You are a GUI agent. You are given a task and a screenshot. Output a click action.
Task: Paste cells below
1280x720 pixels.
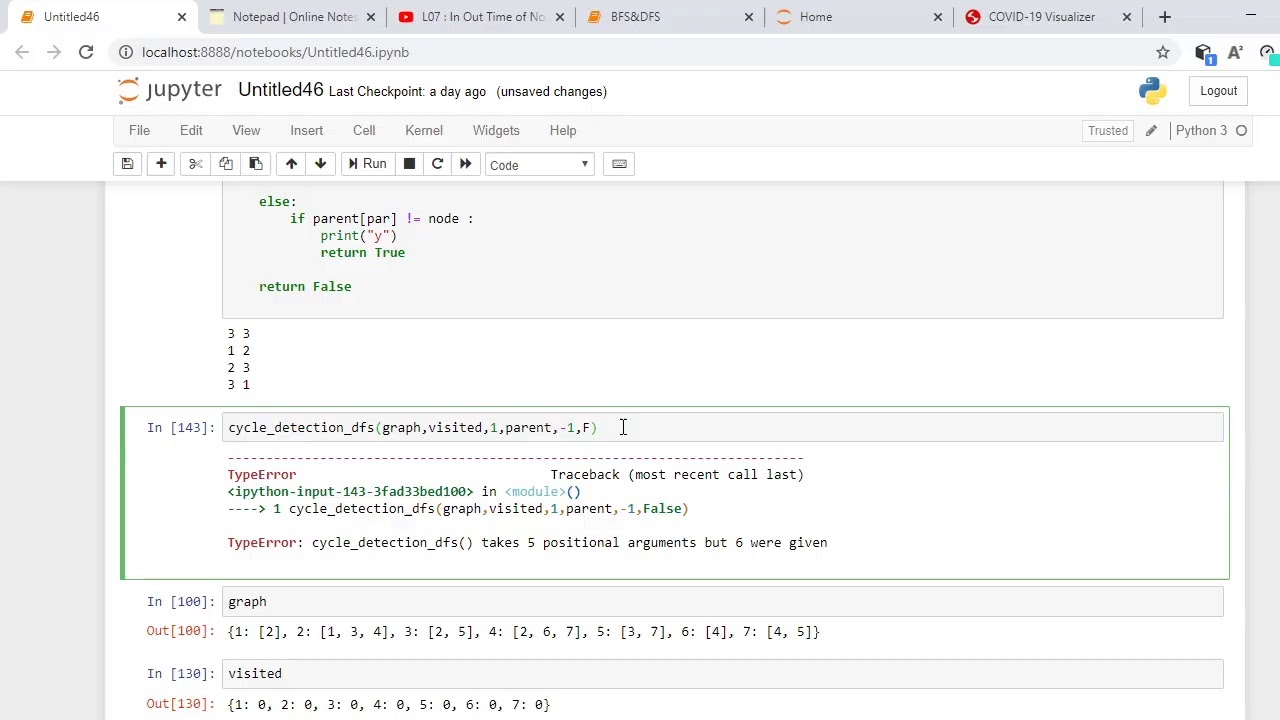pyautogui.click(x=256, y=164)
